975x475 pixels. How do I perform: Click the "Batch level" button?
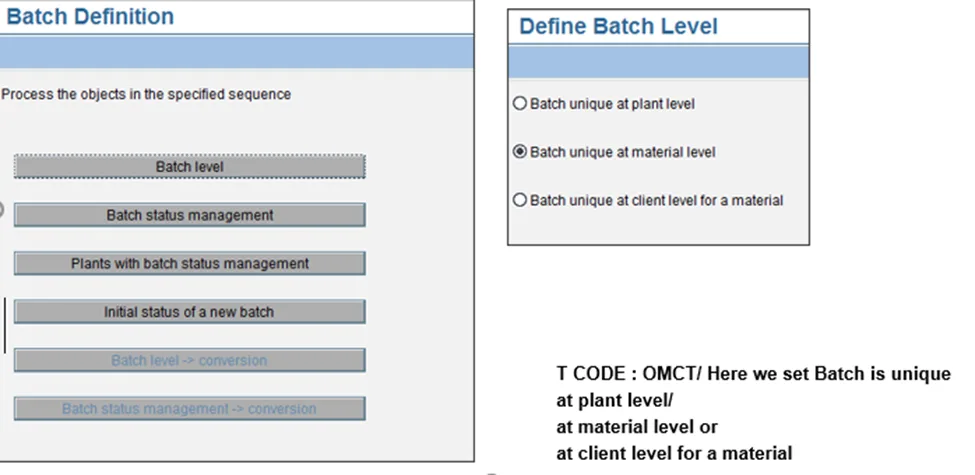click(189, 167)
